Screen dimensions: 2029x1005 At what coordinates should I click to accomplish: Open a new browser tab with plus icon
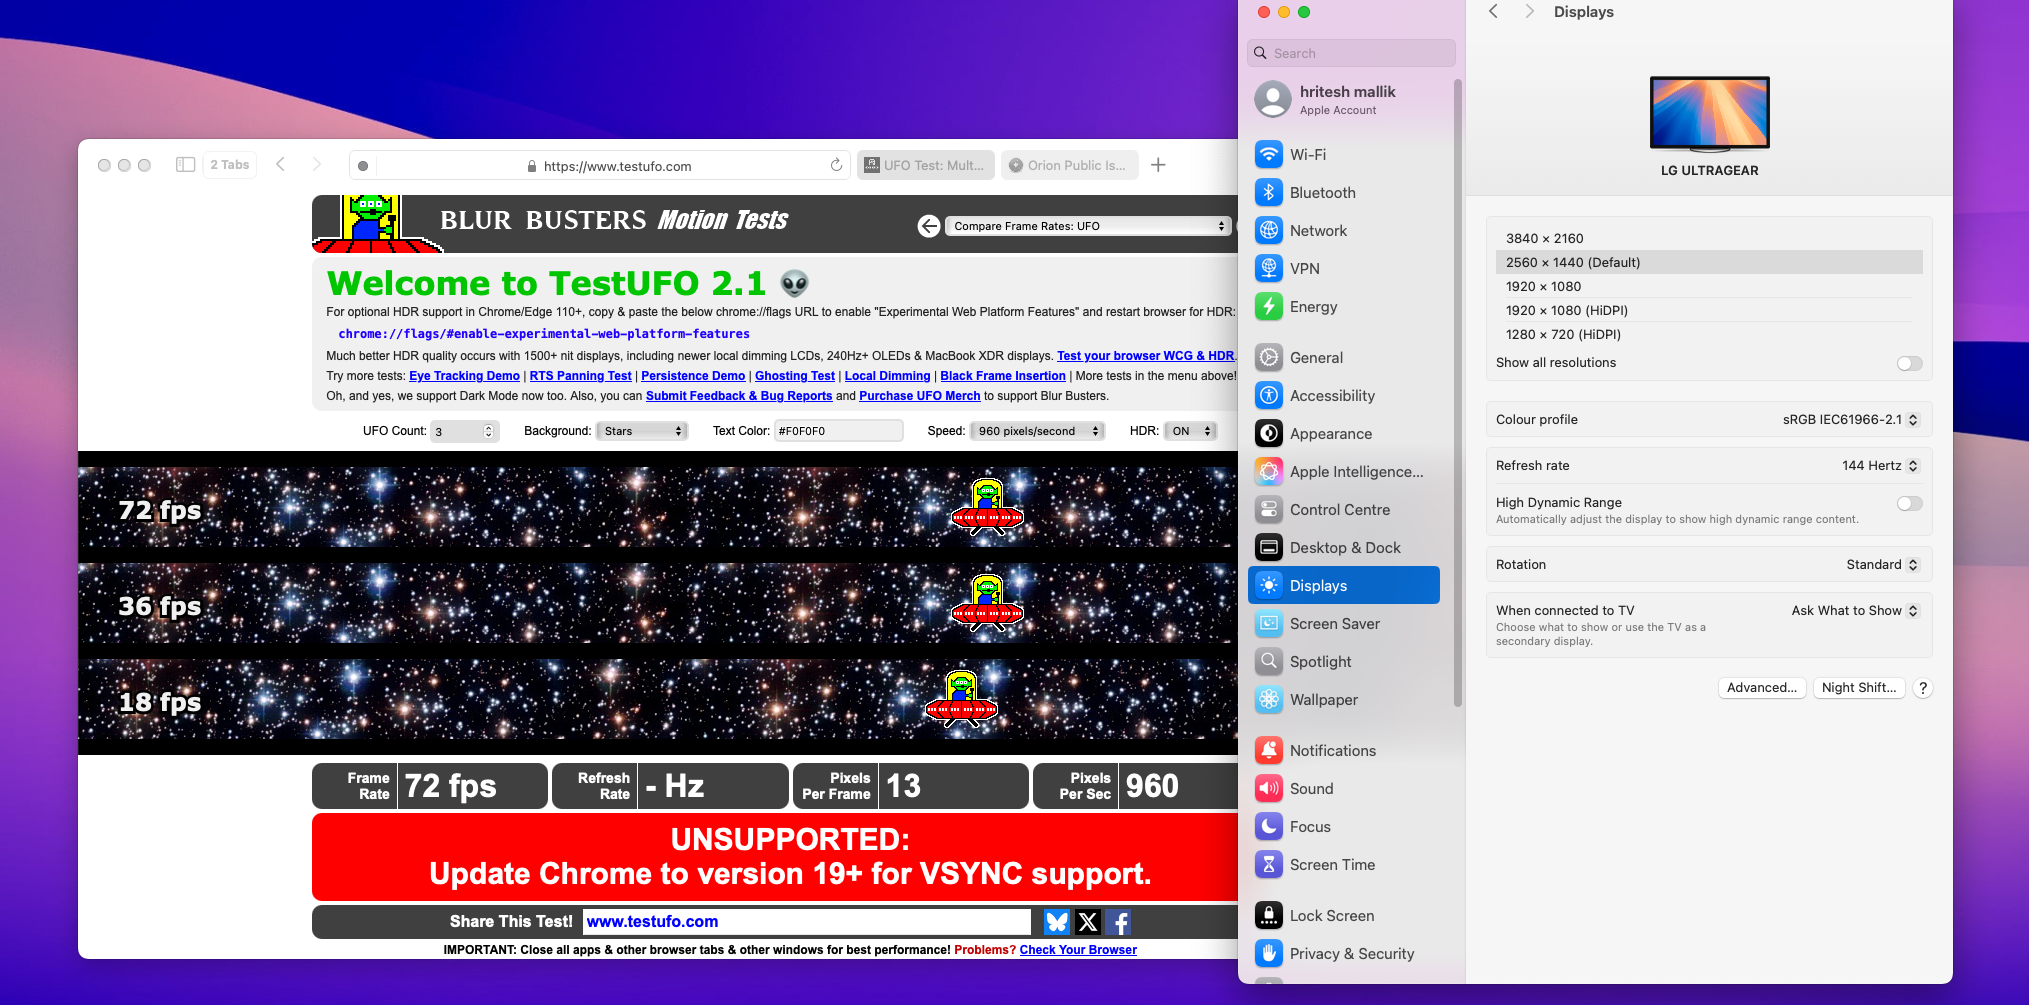coord(1158,165)
